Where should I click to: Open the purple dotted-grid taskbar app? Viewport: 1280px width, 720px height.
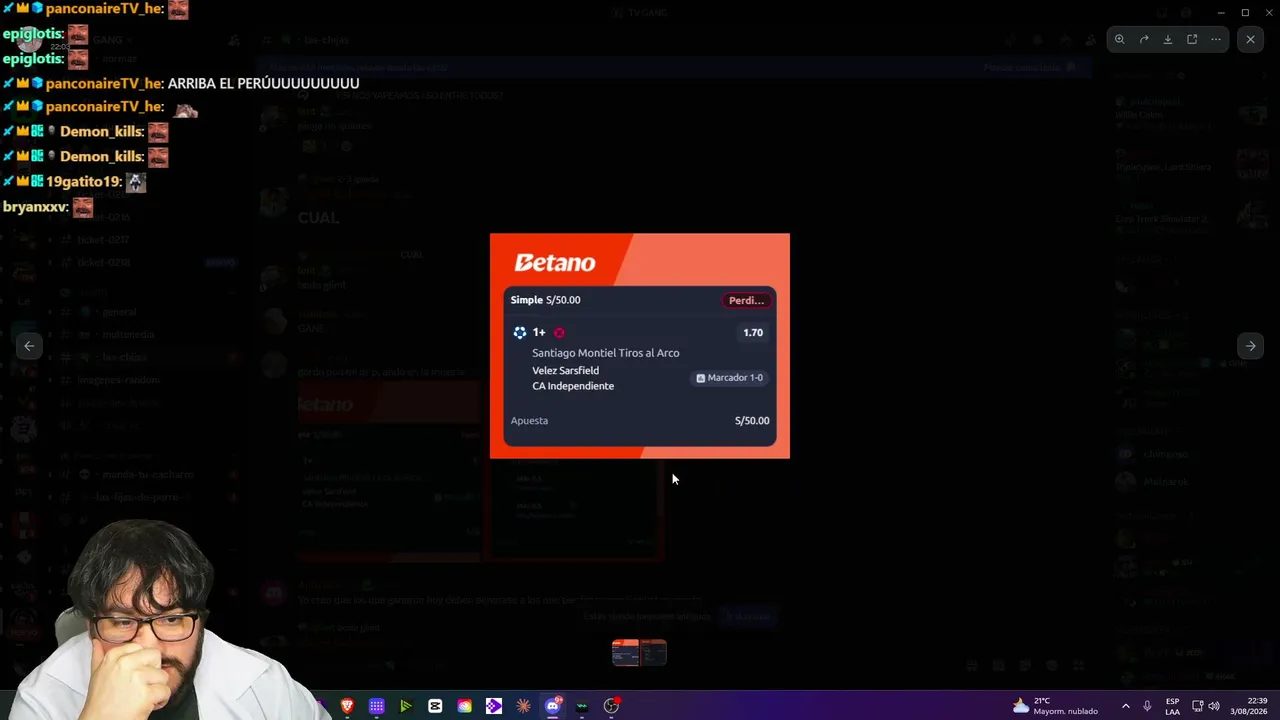376,706
